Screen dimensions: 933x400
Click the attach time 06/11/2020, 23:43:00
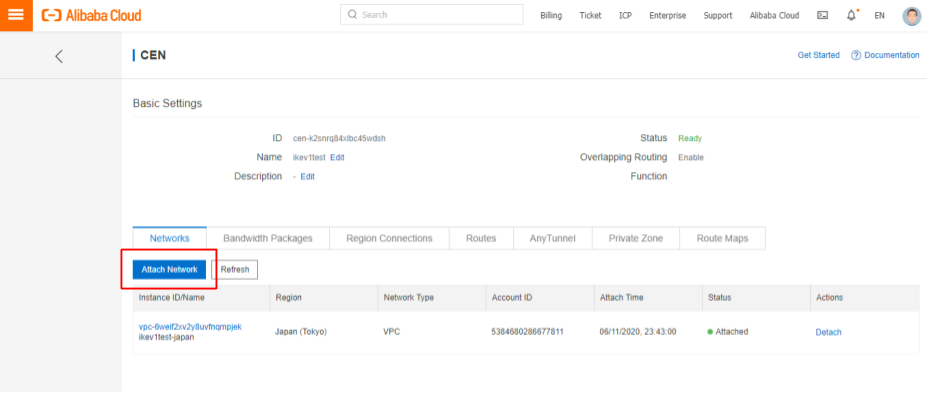click(x=638, y=332)
